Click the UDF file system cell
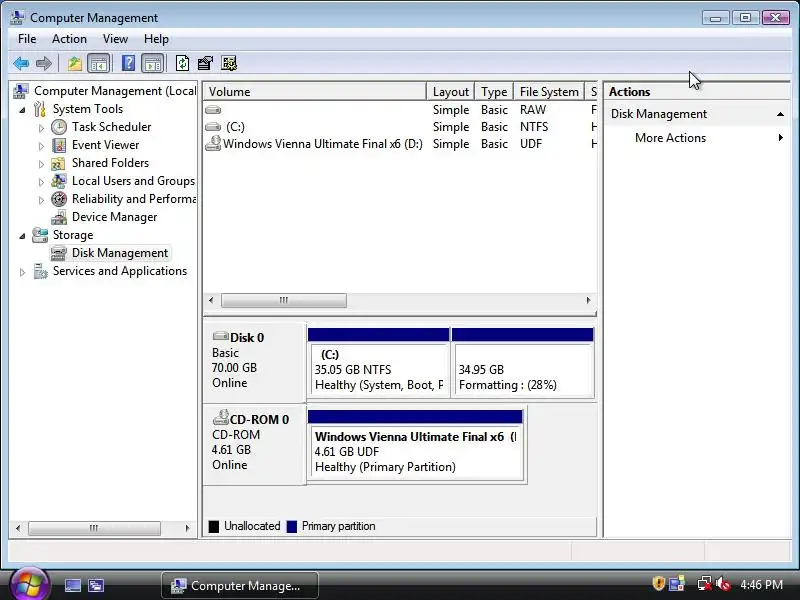This screenshot has height=600, width=800. pos(531,144)
